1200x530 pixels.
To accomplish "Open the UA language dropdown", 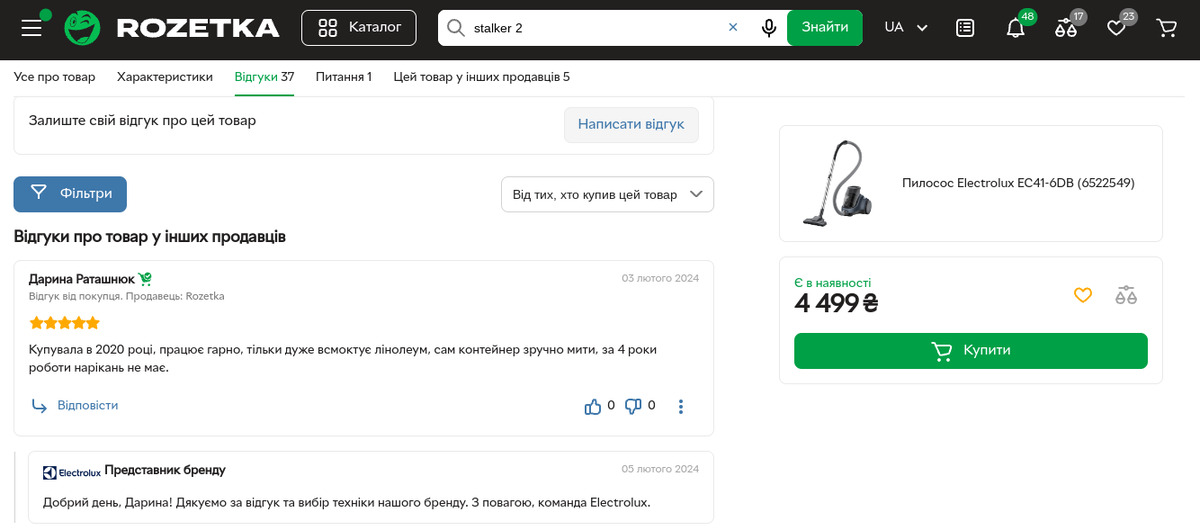I will 907,28.
